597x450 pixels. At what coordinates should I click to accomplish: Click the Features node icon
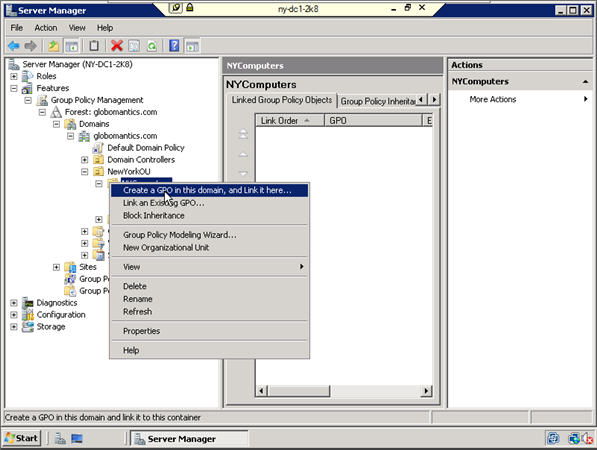point(27,88)
